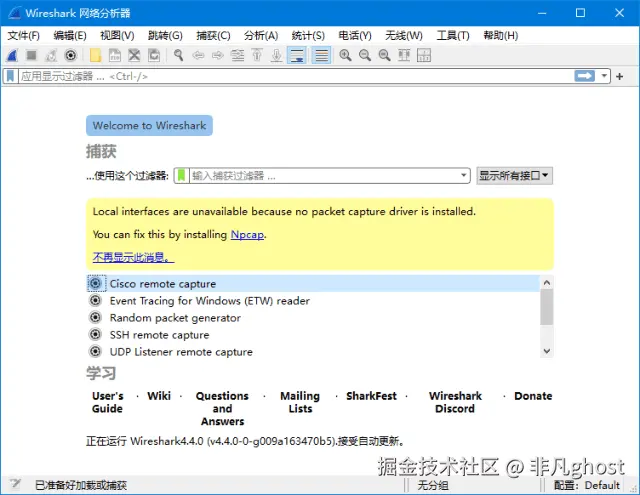This screenshot has width=640, height=495.
Task: Click interface list scroll up arrow
Action: 547,282
